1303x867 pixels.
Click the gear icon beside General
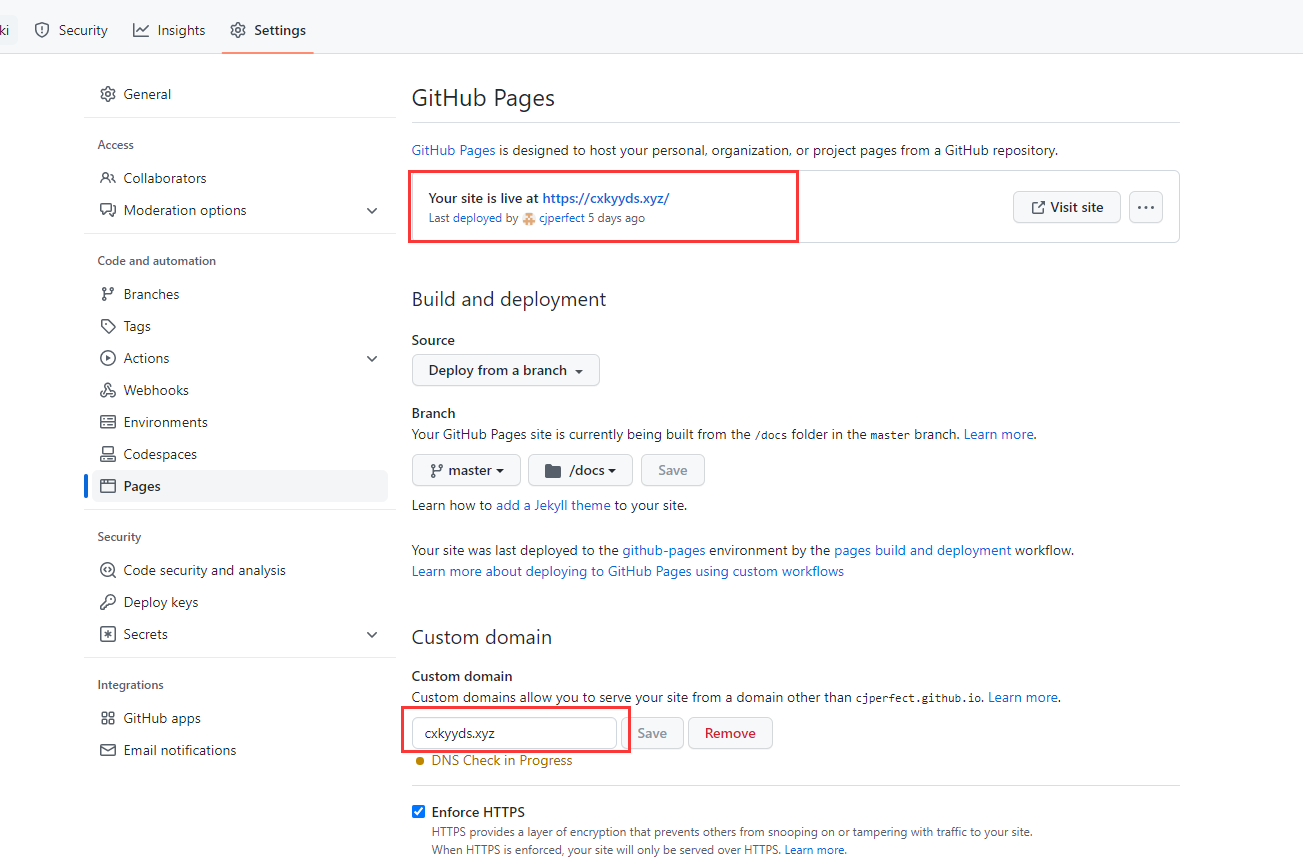pos(108,94)
